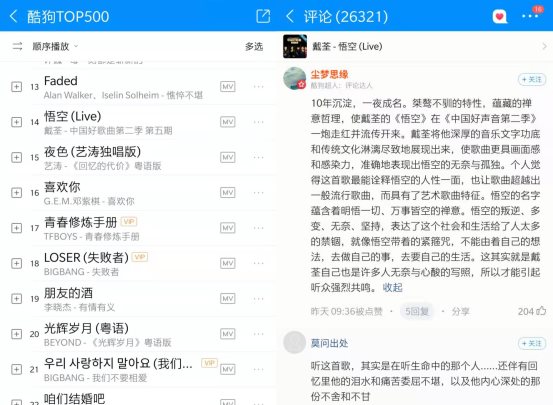Go back from 评论 page
Screen dimensions: 553x405
click(x=290, y=16)
